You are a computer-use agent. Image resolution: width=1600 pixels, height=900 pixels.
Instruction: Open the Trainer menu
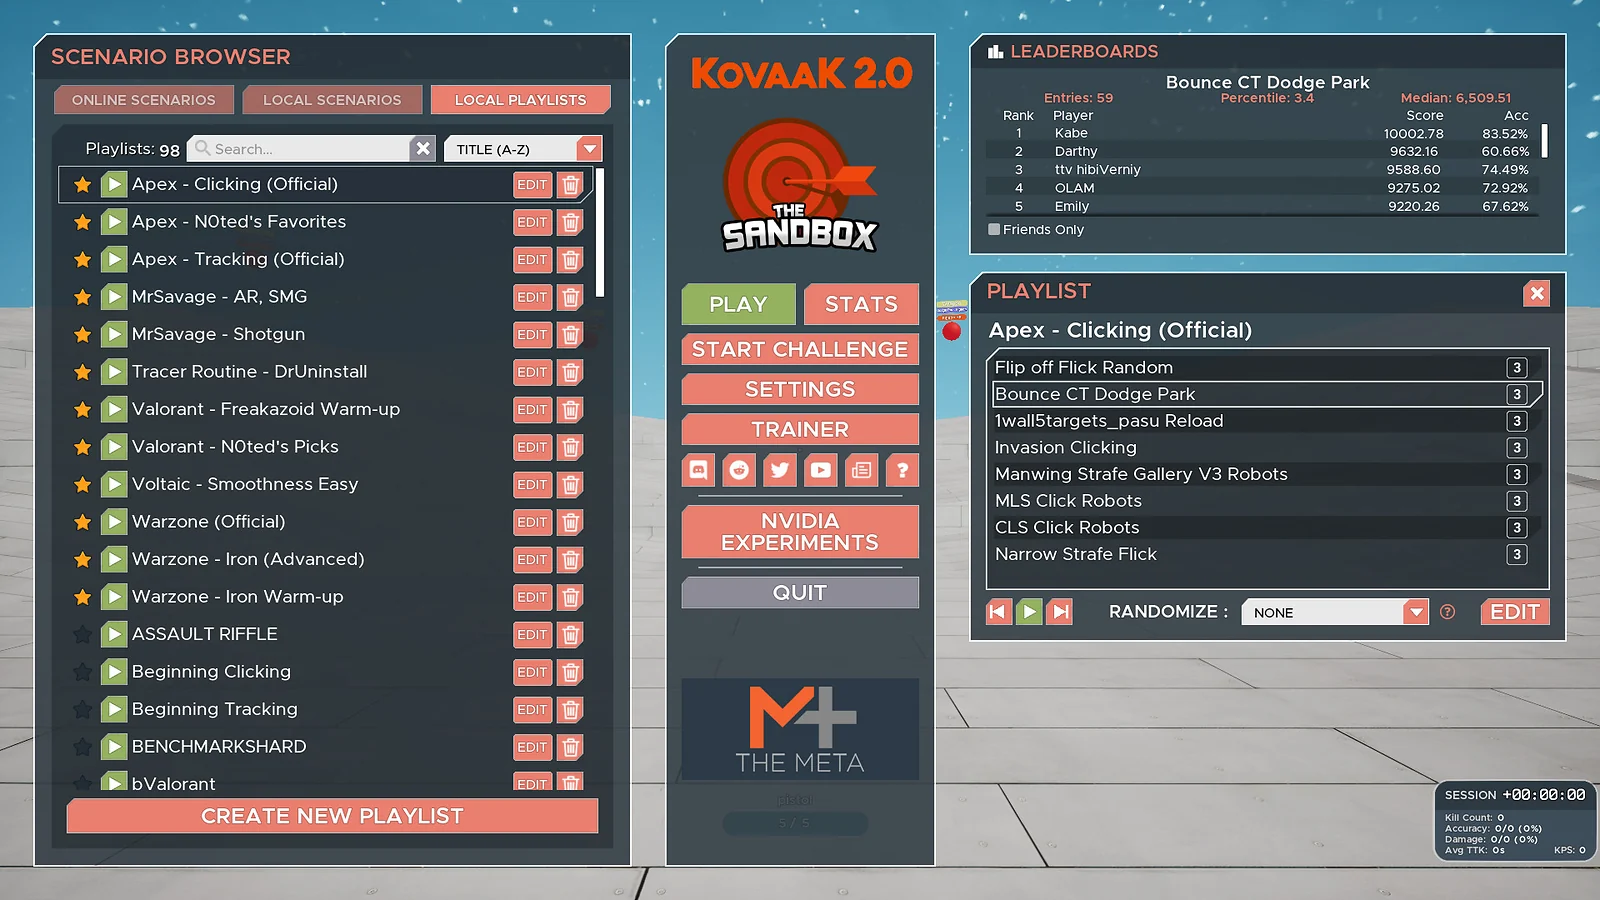point(800,429)
